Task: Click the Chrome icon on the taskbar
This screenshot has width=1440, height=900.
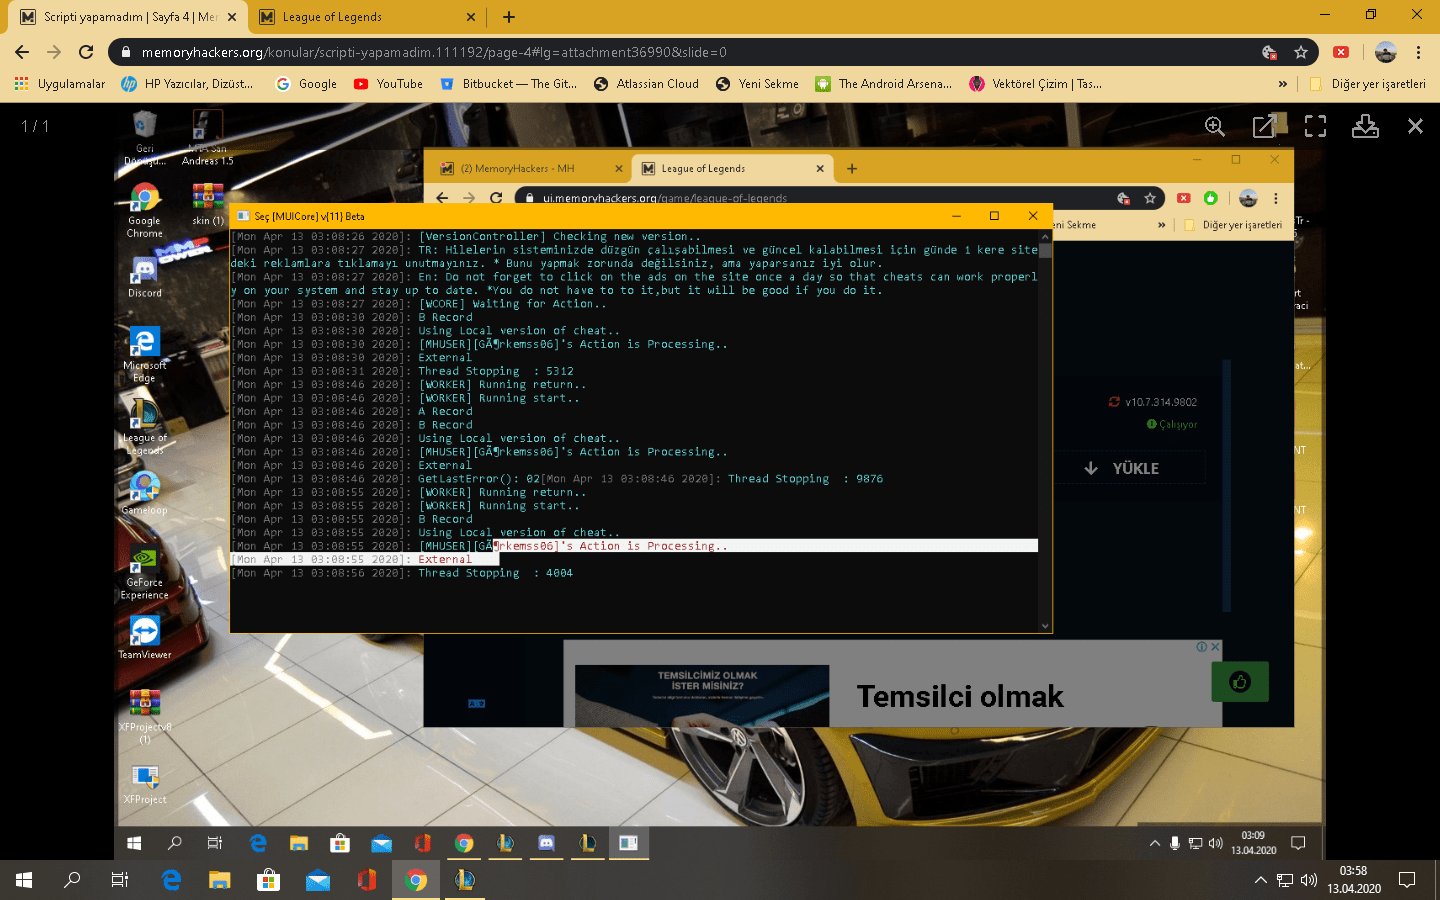Action: [x=416, y=880]
